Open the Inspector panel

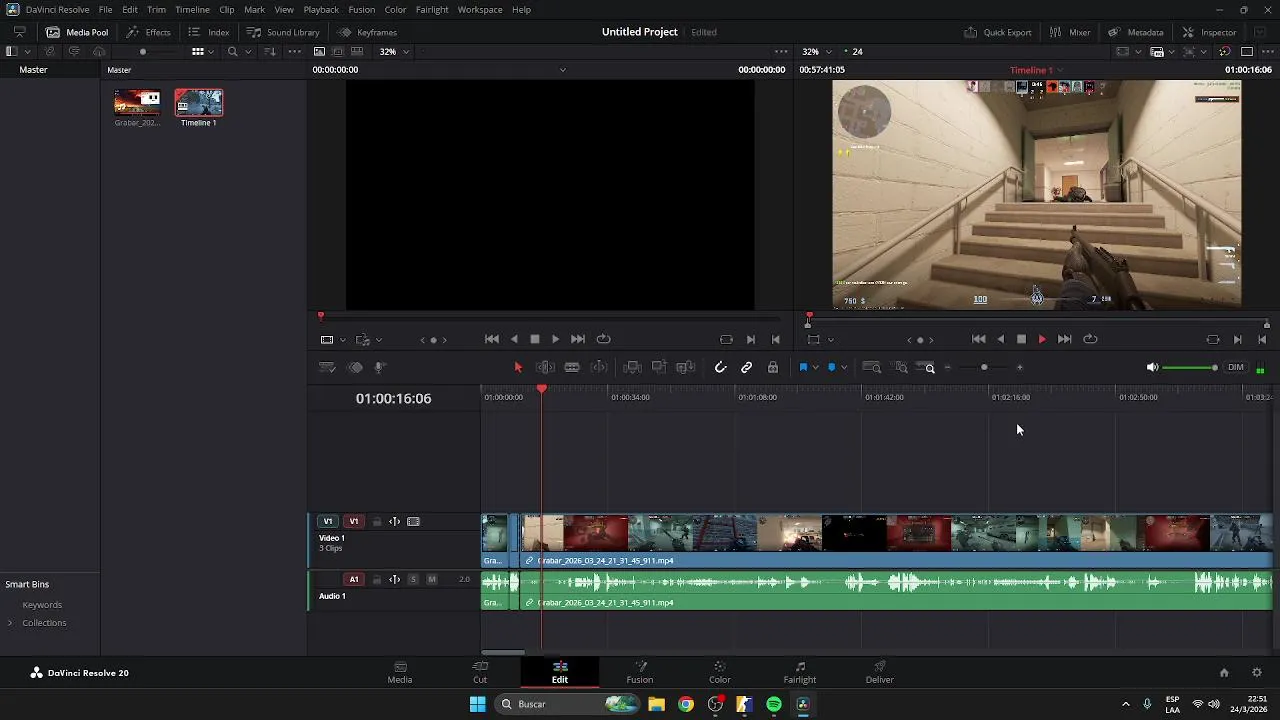(x=1209, y=32)
